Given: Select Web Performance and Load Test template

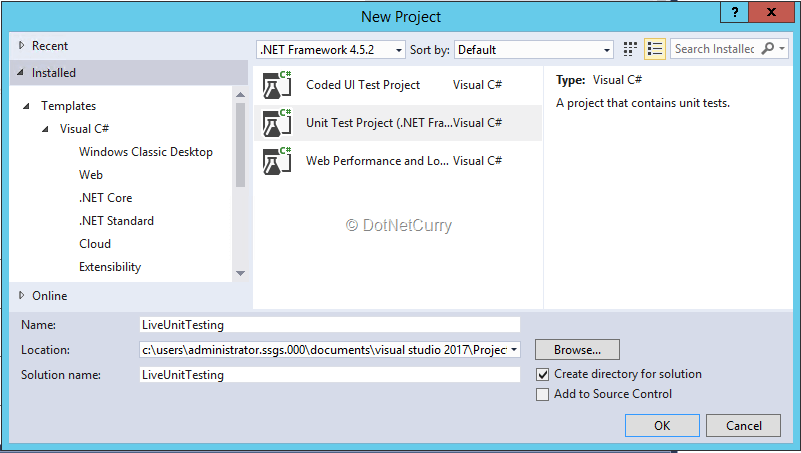Looking at the screenshot, I should (x=398, y=161).
